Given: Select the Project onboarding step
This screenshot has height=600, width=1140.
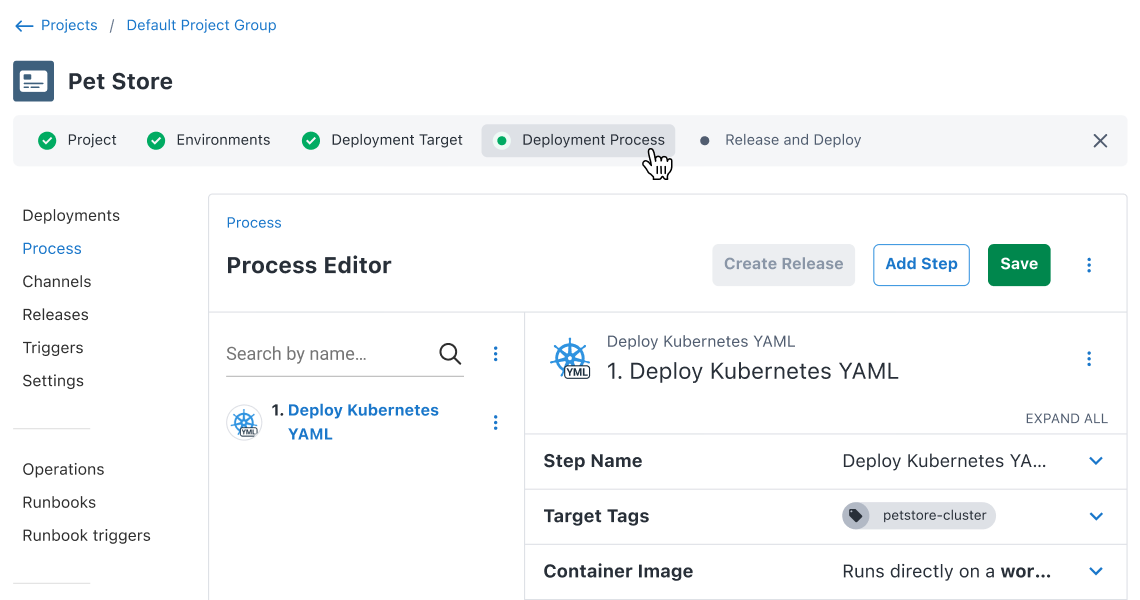Looking at the screenshot, I should tap(77, 140).
